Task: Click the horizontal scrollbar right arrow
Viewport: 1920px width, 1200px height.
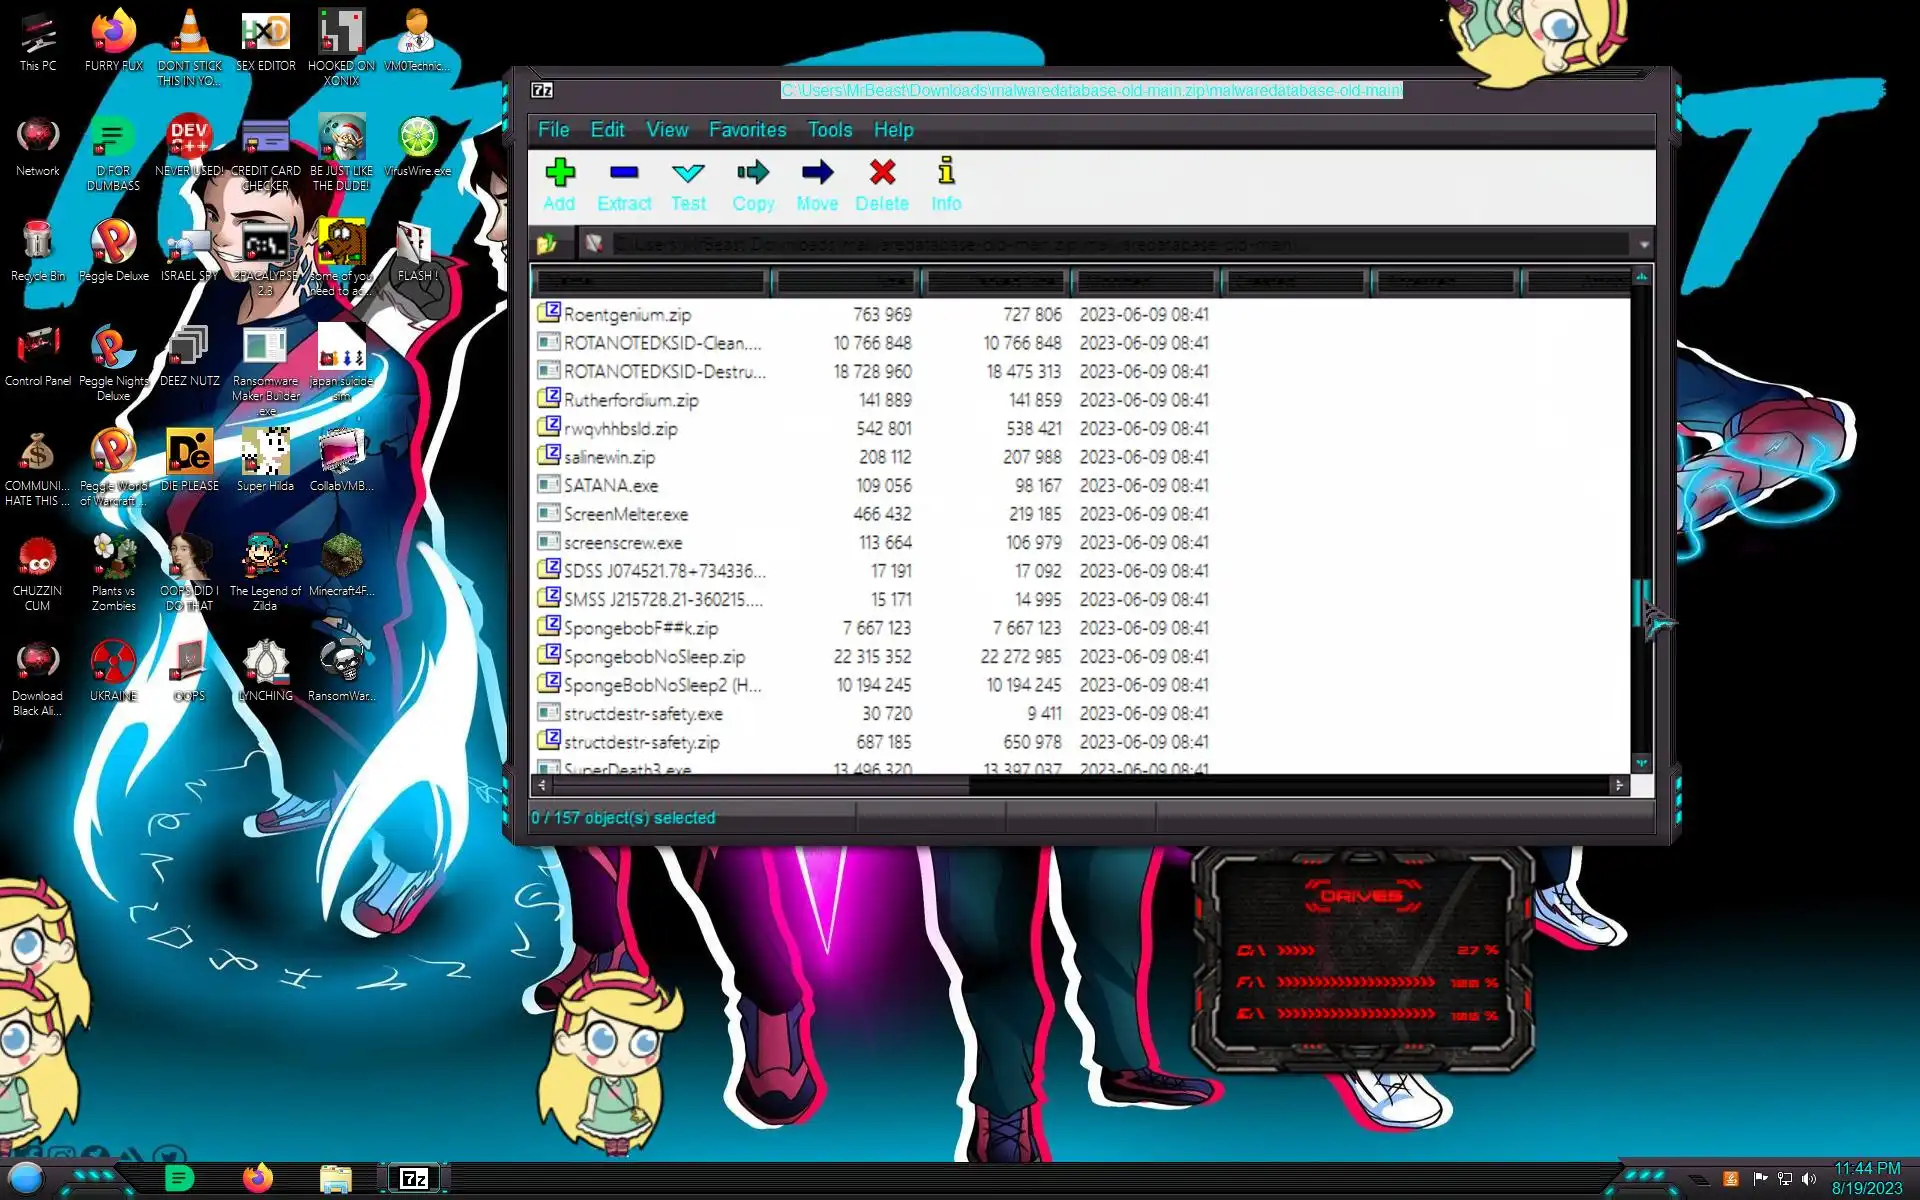Action: pos(1619,786)
